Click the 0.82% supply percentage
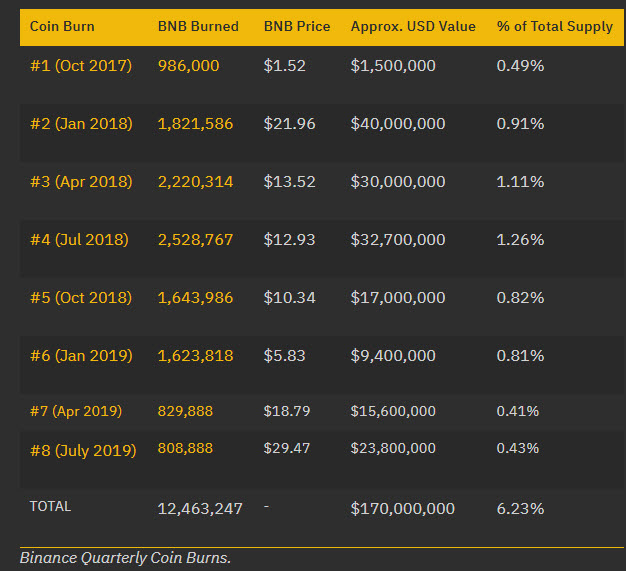The image size is (626, 571). pos(520,298)
